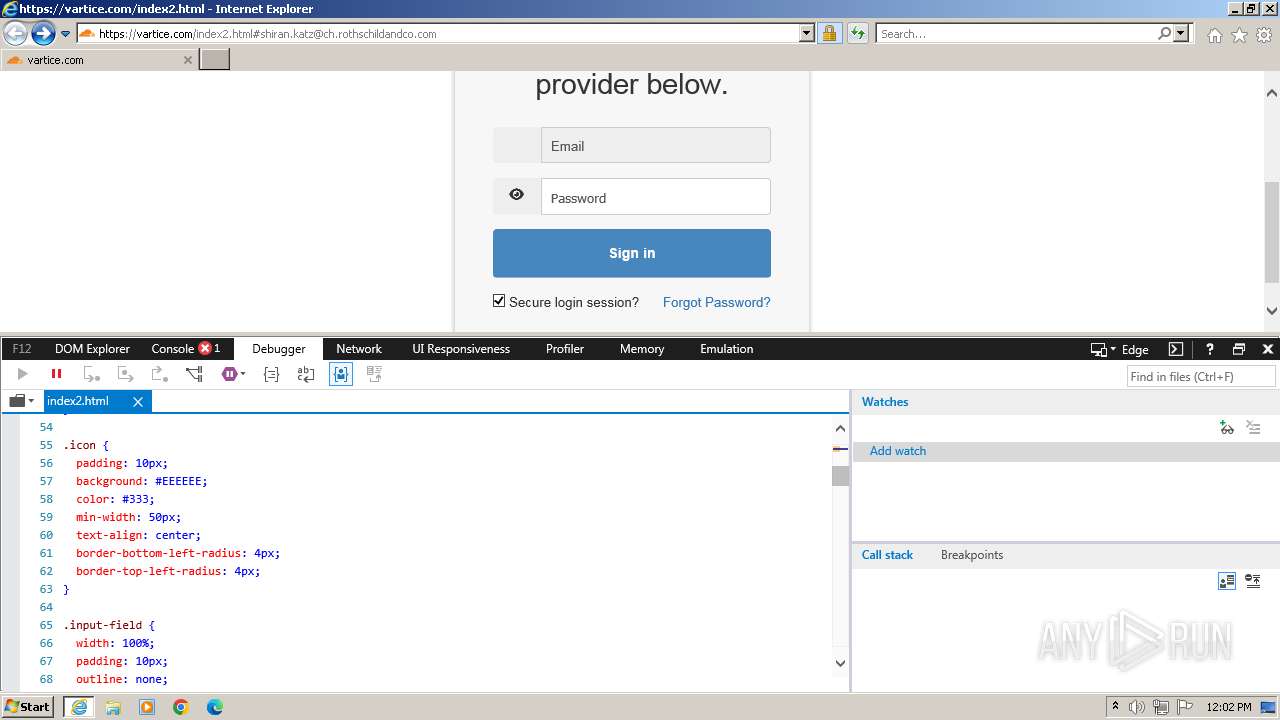Screen dimensions: 1280x720
Task: Click the Email input field
Action: point(656,145)
